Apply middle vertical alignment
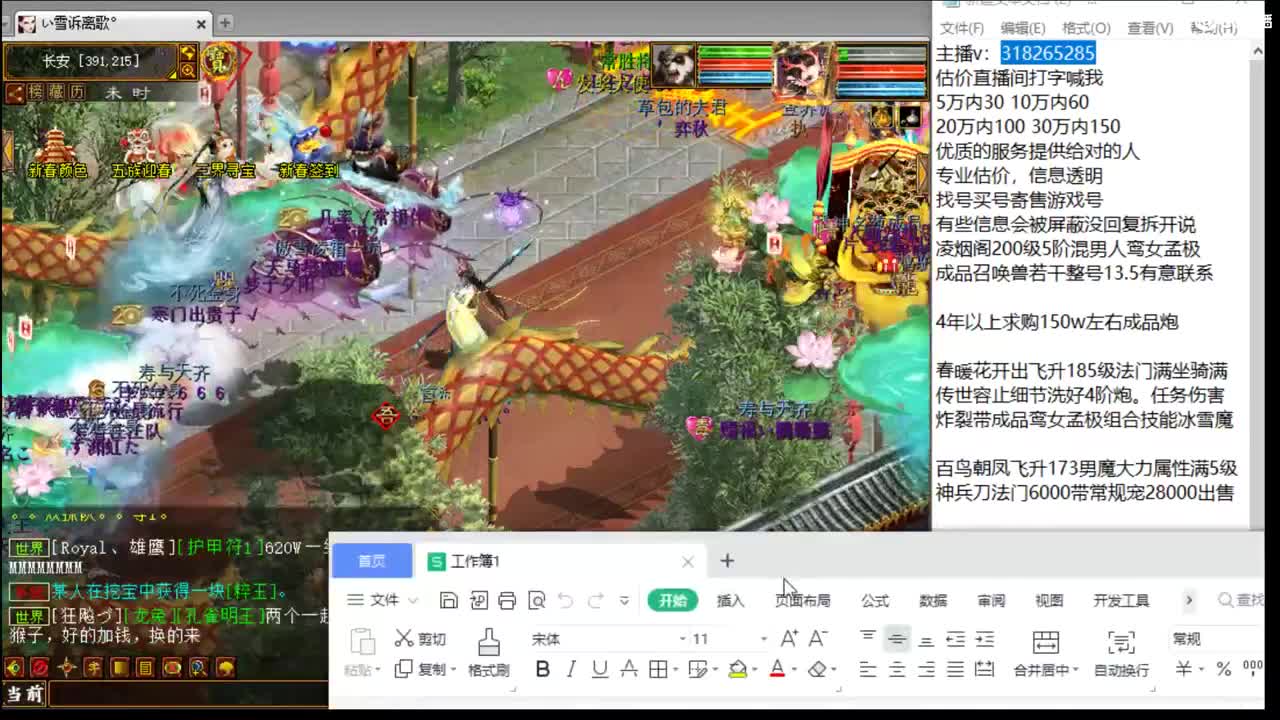The image size is (1280, 720). (x=897, y=638)
